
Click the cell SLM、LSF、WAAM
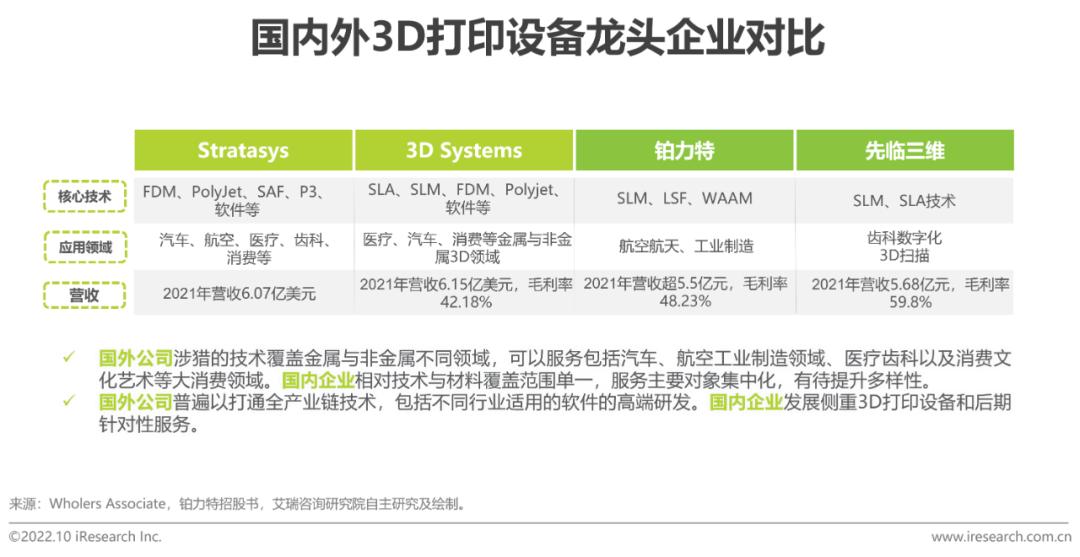coord(685,198)
